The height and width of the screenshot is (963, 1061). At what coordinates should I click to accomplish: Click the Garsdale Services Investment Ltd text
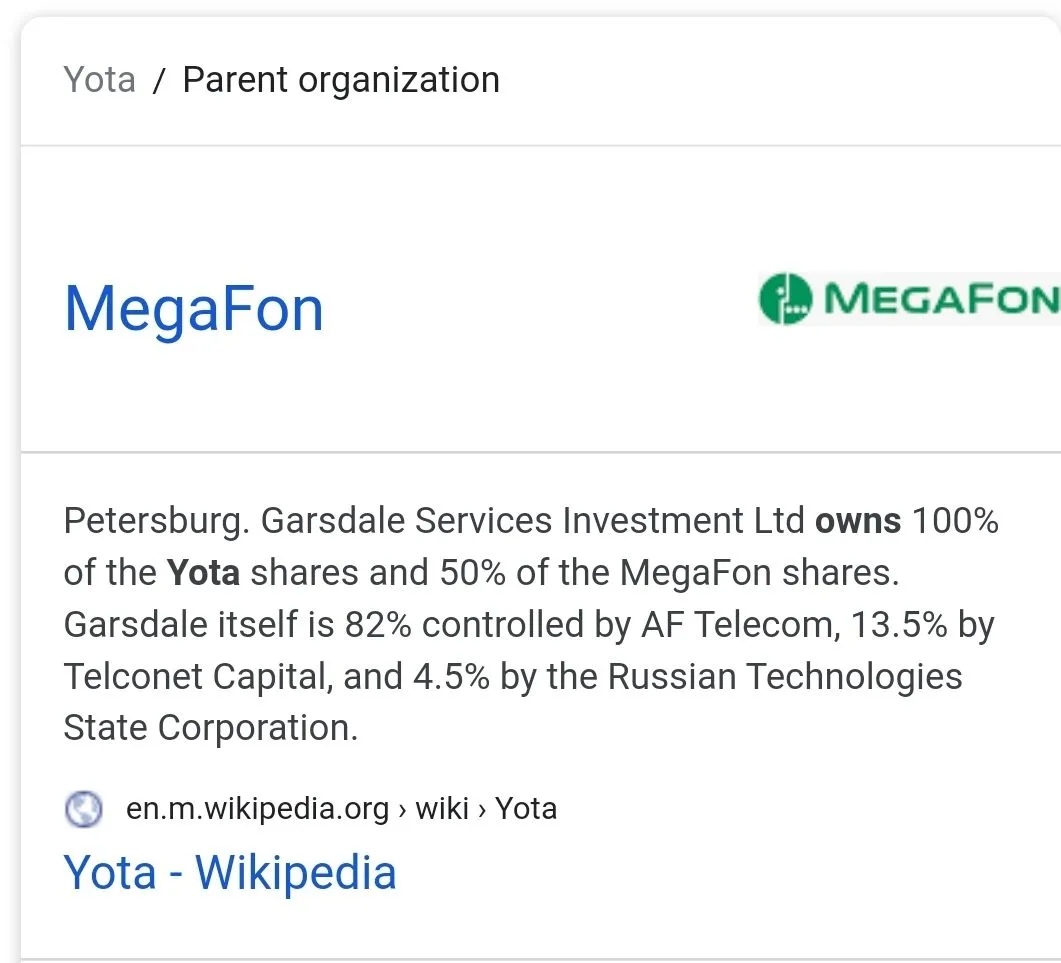click(532, 521)
